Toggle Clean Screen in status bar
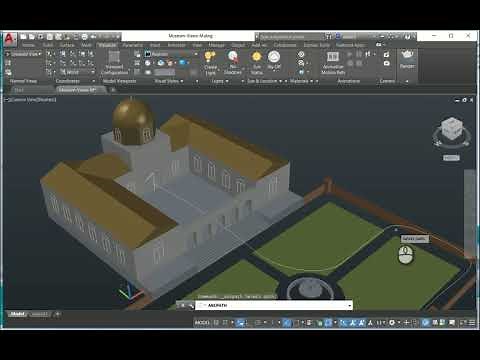480x360 pixels. 463,322
